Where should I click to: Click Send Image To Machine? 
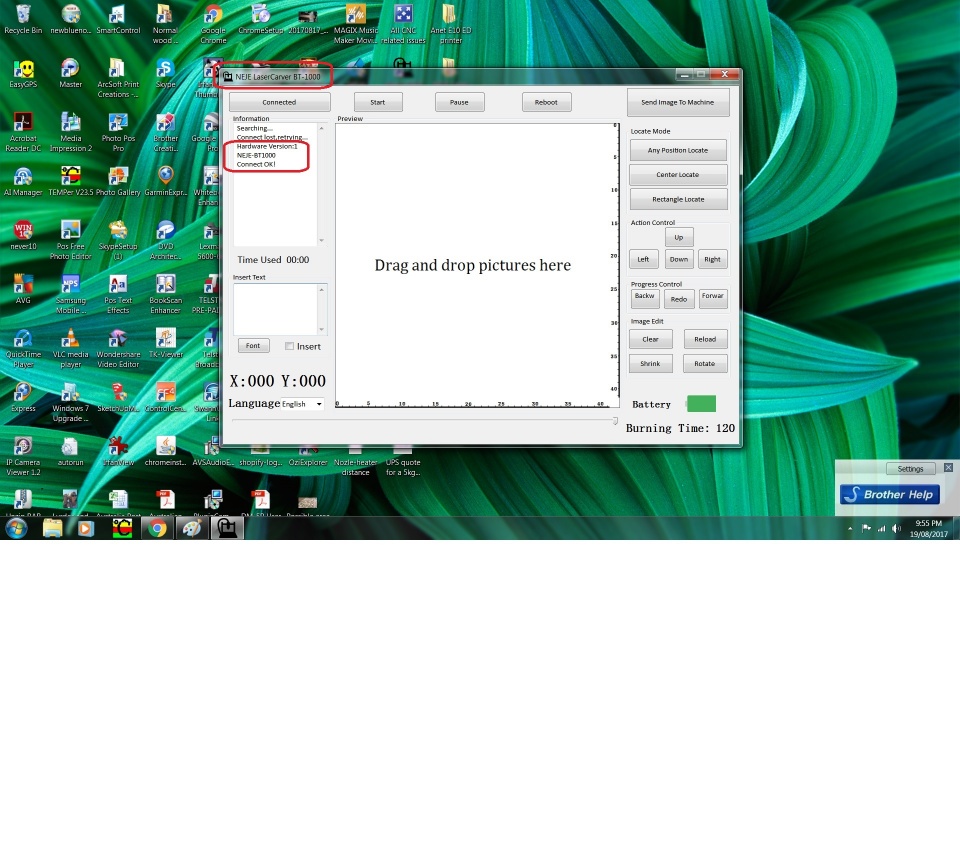click(x=678, y=102)
